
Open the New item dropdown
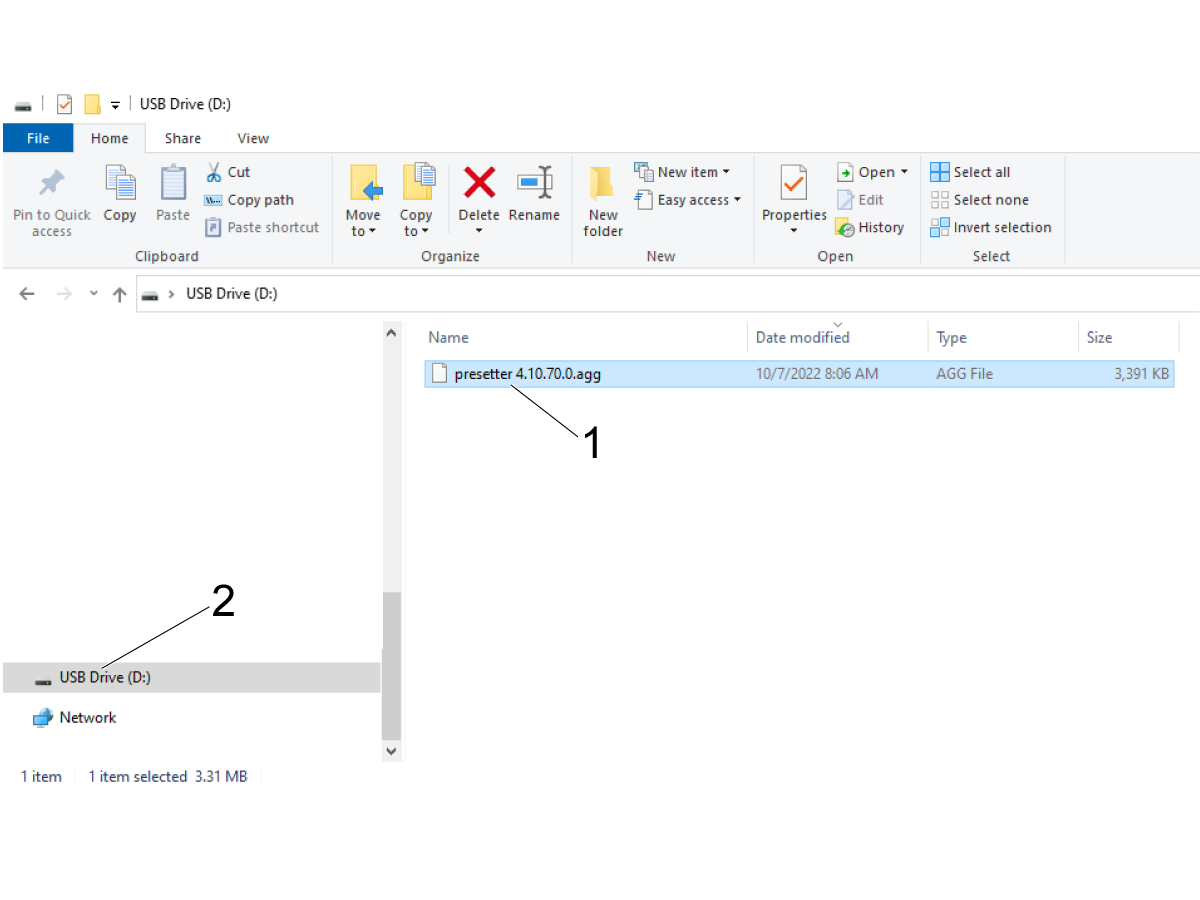click(682, 172)
